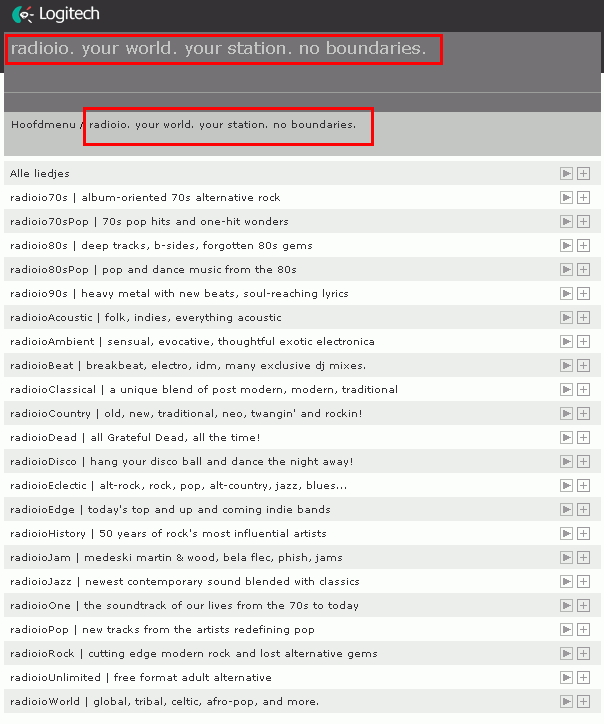Open the Alle liedjes entry
Image resolution: width=604 pixels, height=724 pixels.
click(40, 174)
